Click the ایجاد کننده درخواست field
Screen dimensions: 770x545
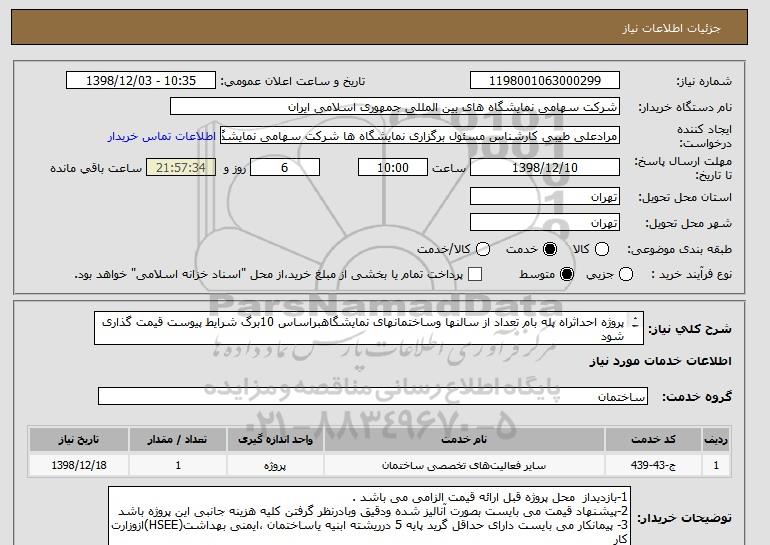pyautogui.click(x=420, y=136)
